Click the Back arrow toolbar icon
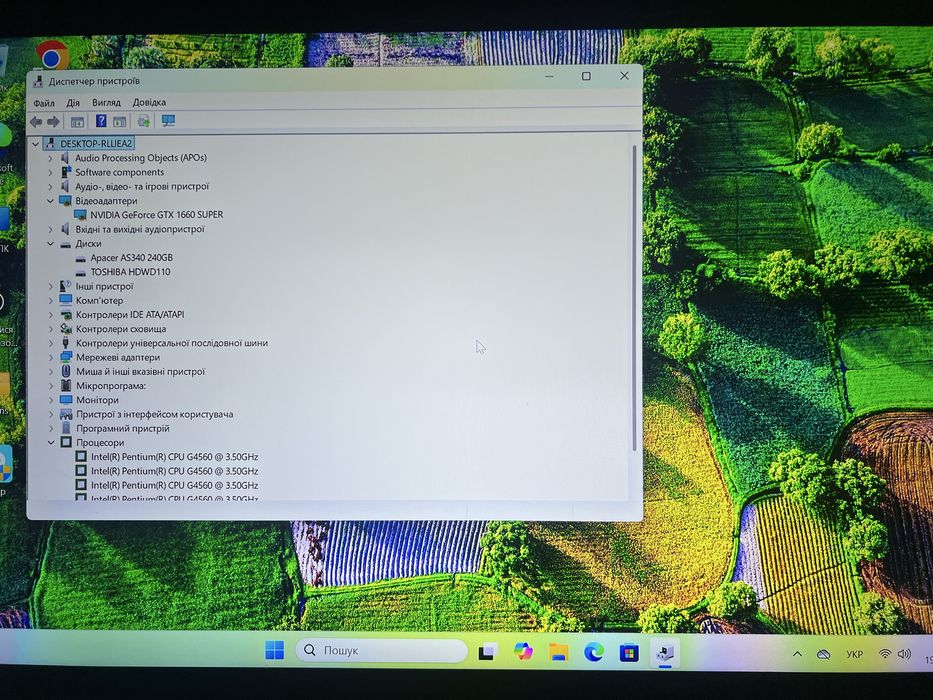Screen dimensions: 933x700 coord(36,122)
